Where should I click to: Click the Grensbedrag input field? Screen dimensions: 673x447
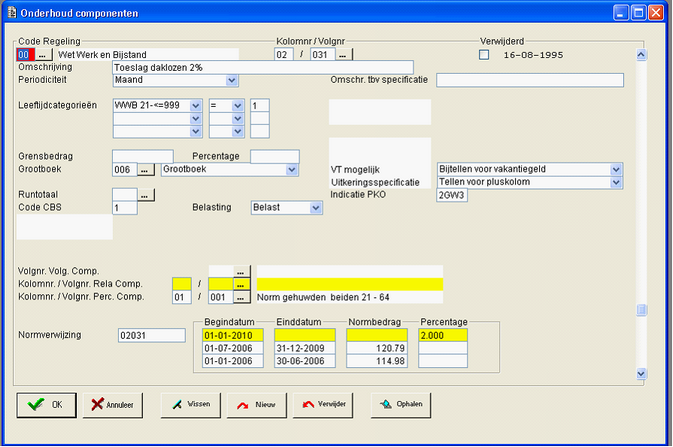pos(143,156)
